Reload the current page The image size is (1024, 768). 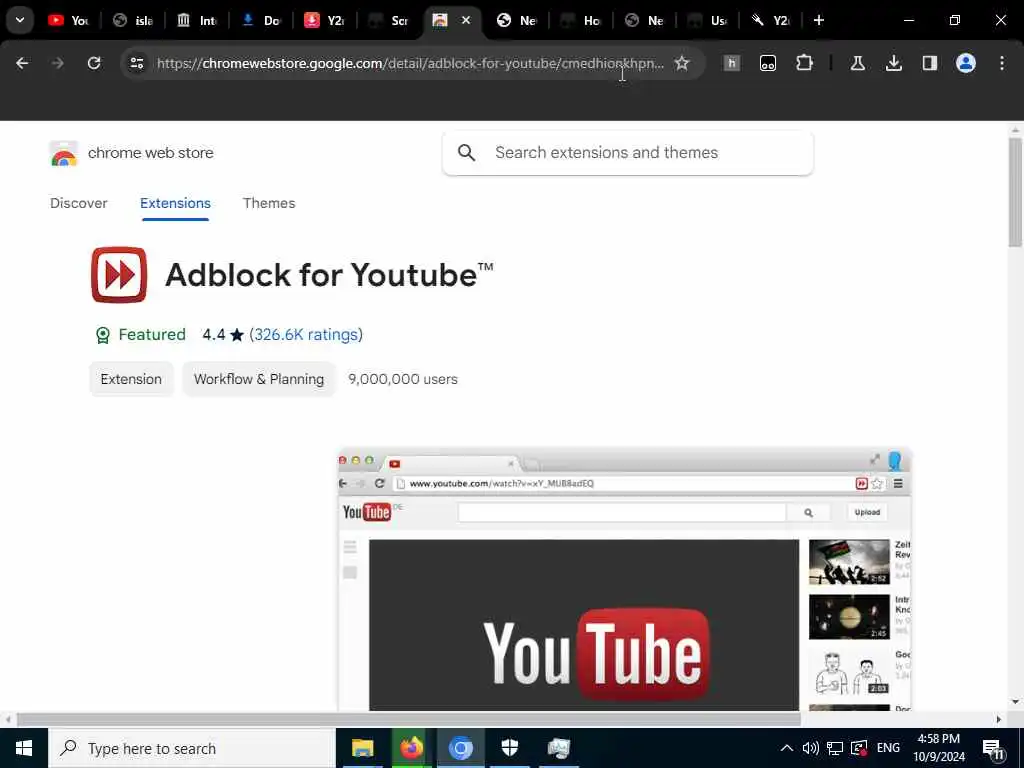(94, 63)
